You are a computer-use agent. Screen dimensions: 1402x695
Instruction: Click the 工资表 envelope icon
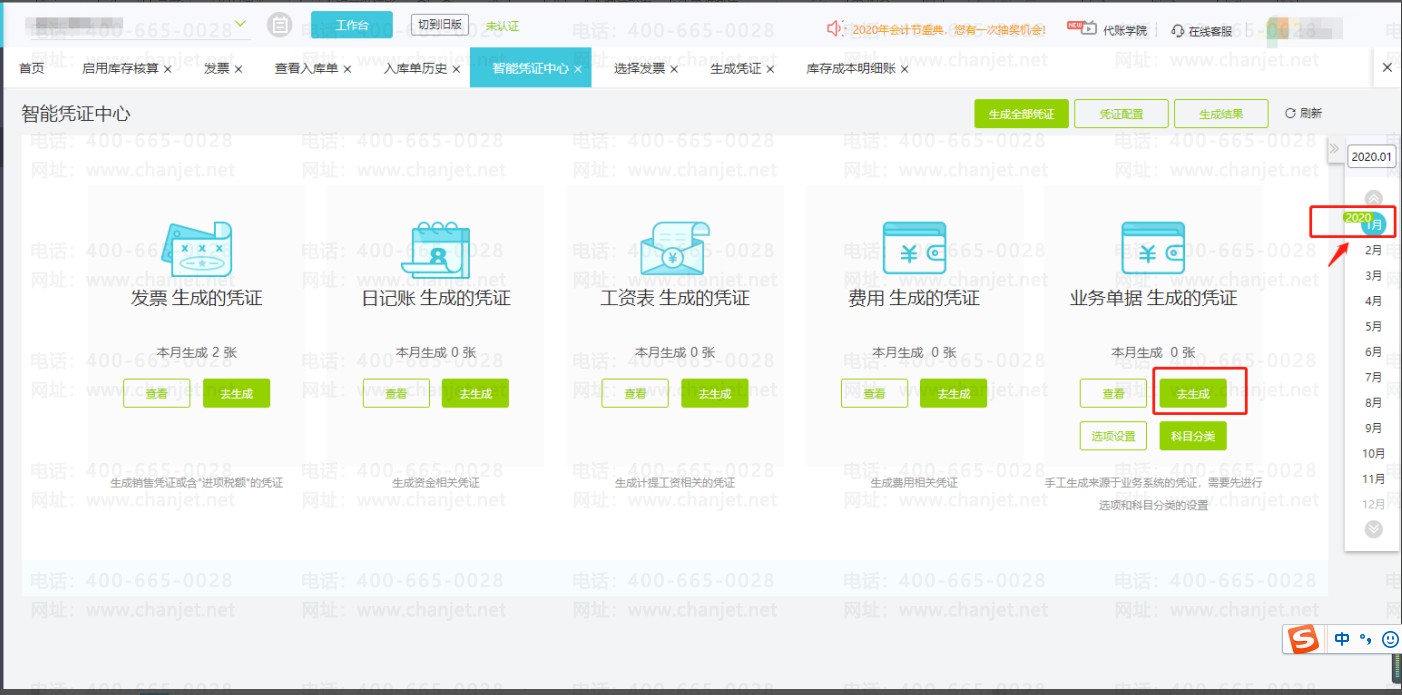click(673, 249)
